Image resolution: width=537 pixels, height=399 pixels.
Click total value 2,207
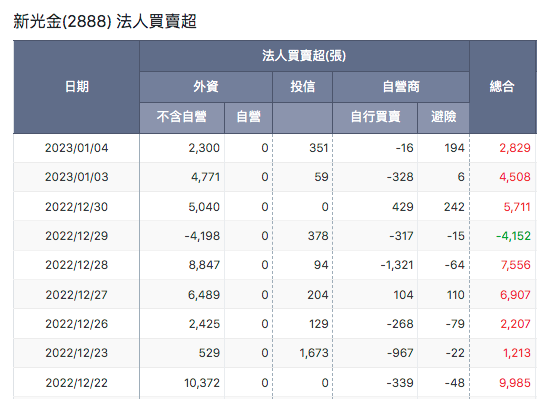tap(515, 324)
